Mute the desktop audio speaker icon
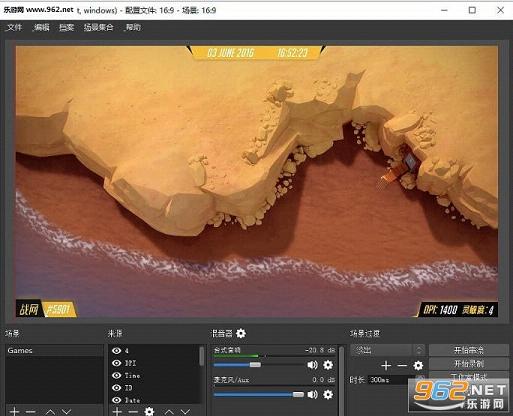The height and width of the screenshot is (416, 513). click(x=312, y=365)
